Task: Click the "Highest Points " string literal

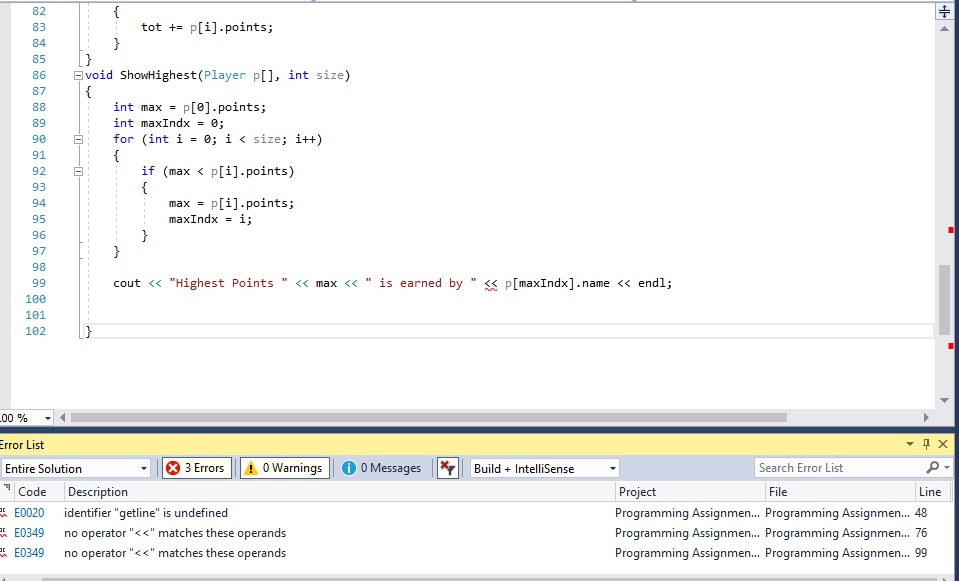Action: click(228, 283)
